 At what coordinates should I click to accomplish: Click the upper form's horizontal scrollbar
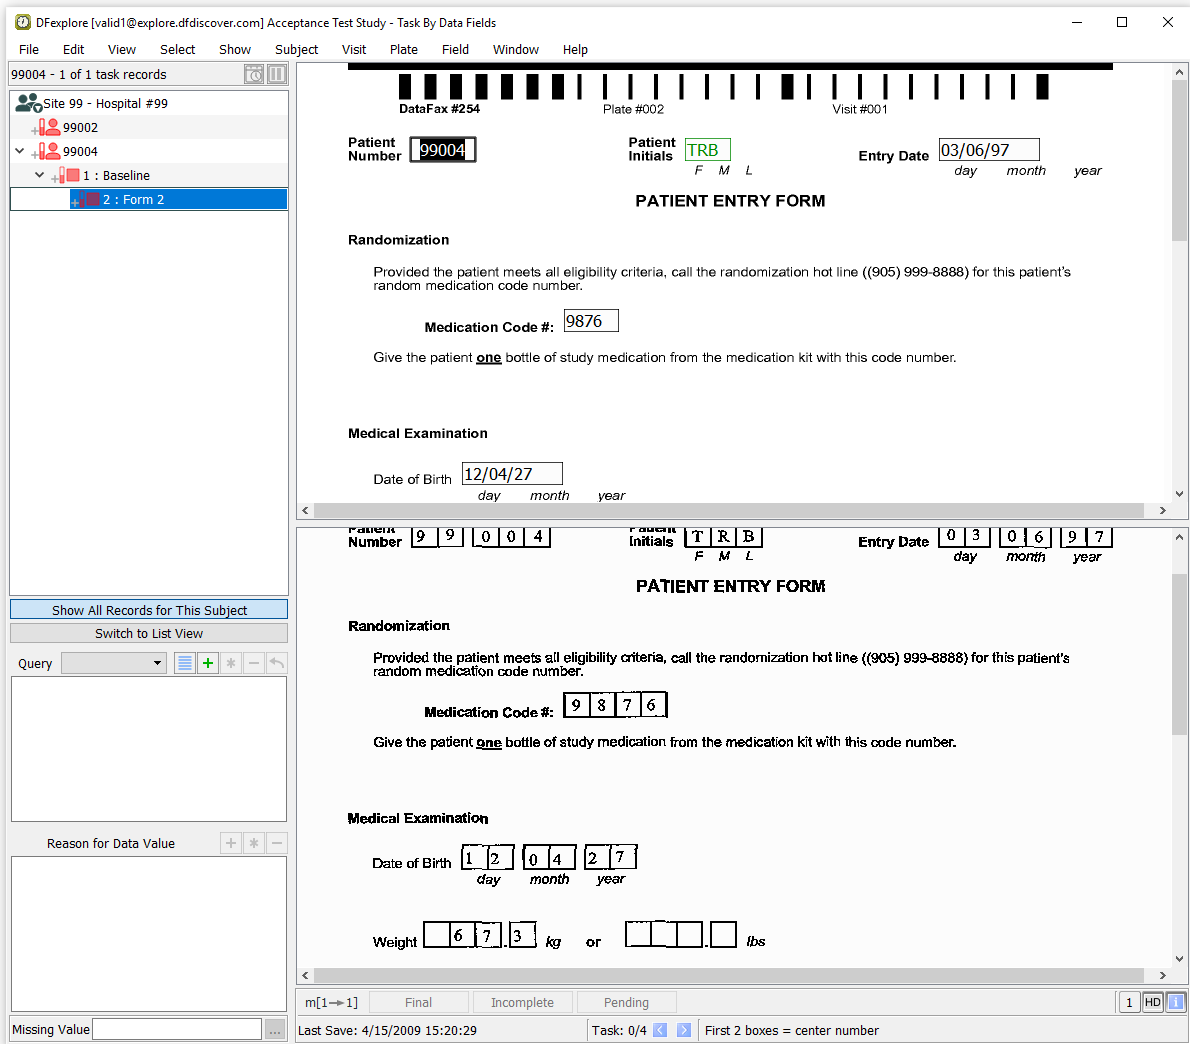[x=728, y=510]
